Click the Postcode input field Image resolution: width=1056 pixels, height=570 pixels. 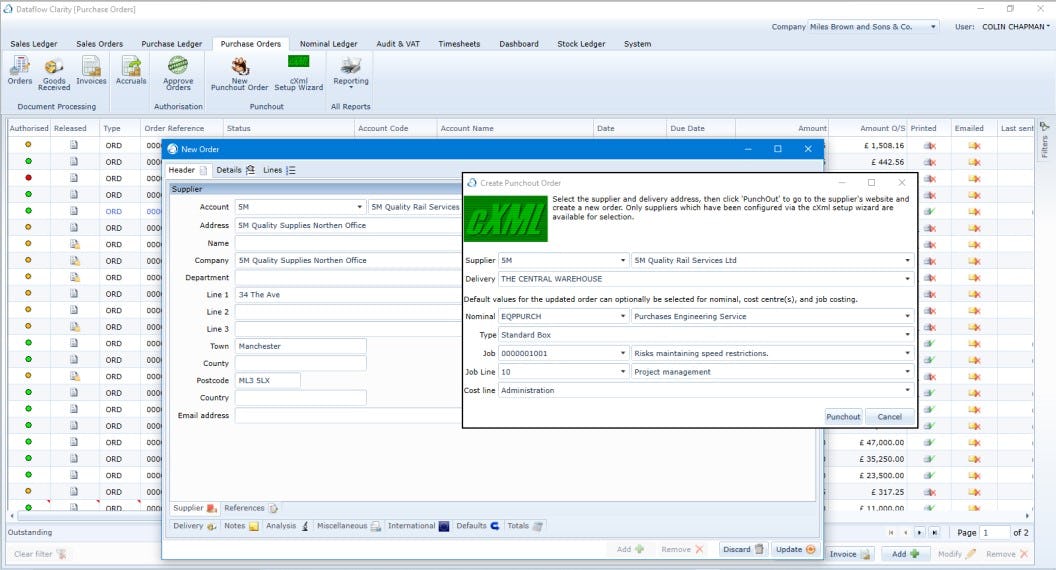[x=267, y=380]
